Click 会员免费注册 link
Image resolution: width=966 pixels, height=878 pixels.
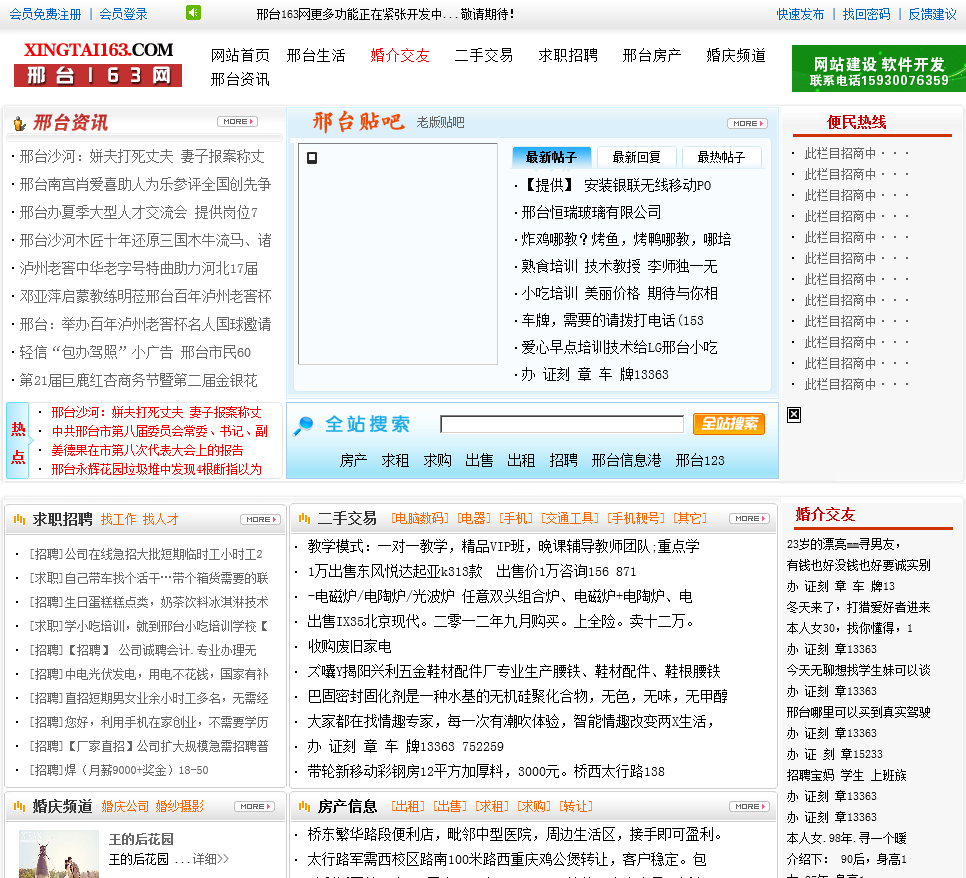tap(45, 14)
